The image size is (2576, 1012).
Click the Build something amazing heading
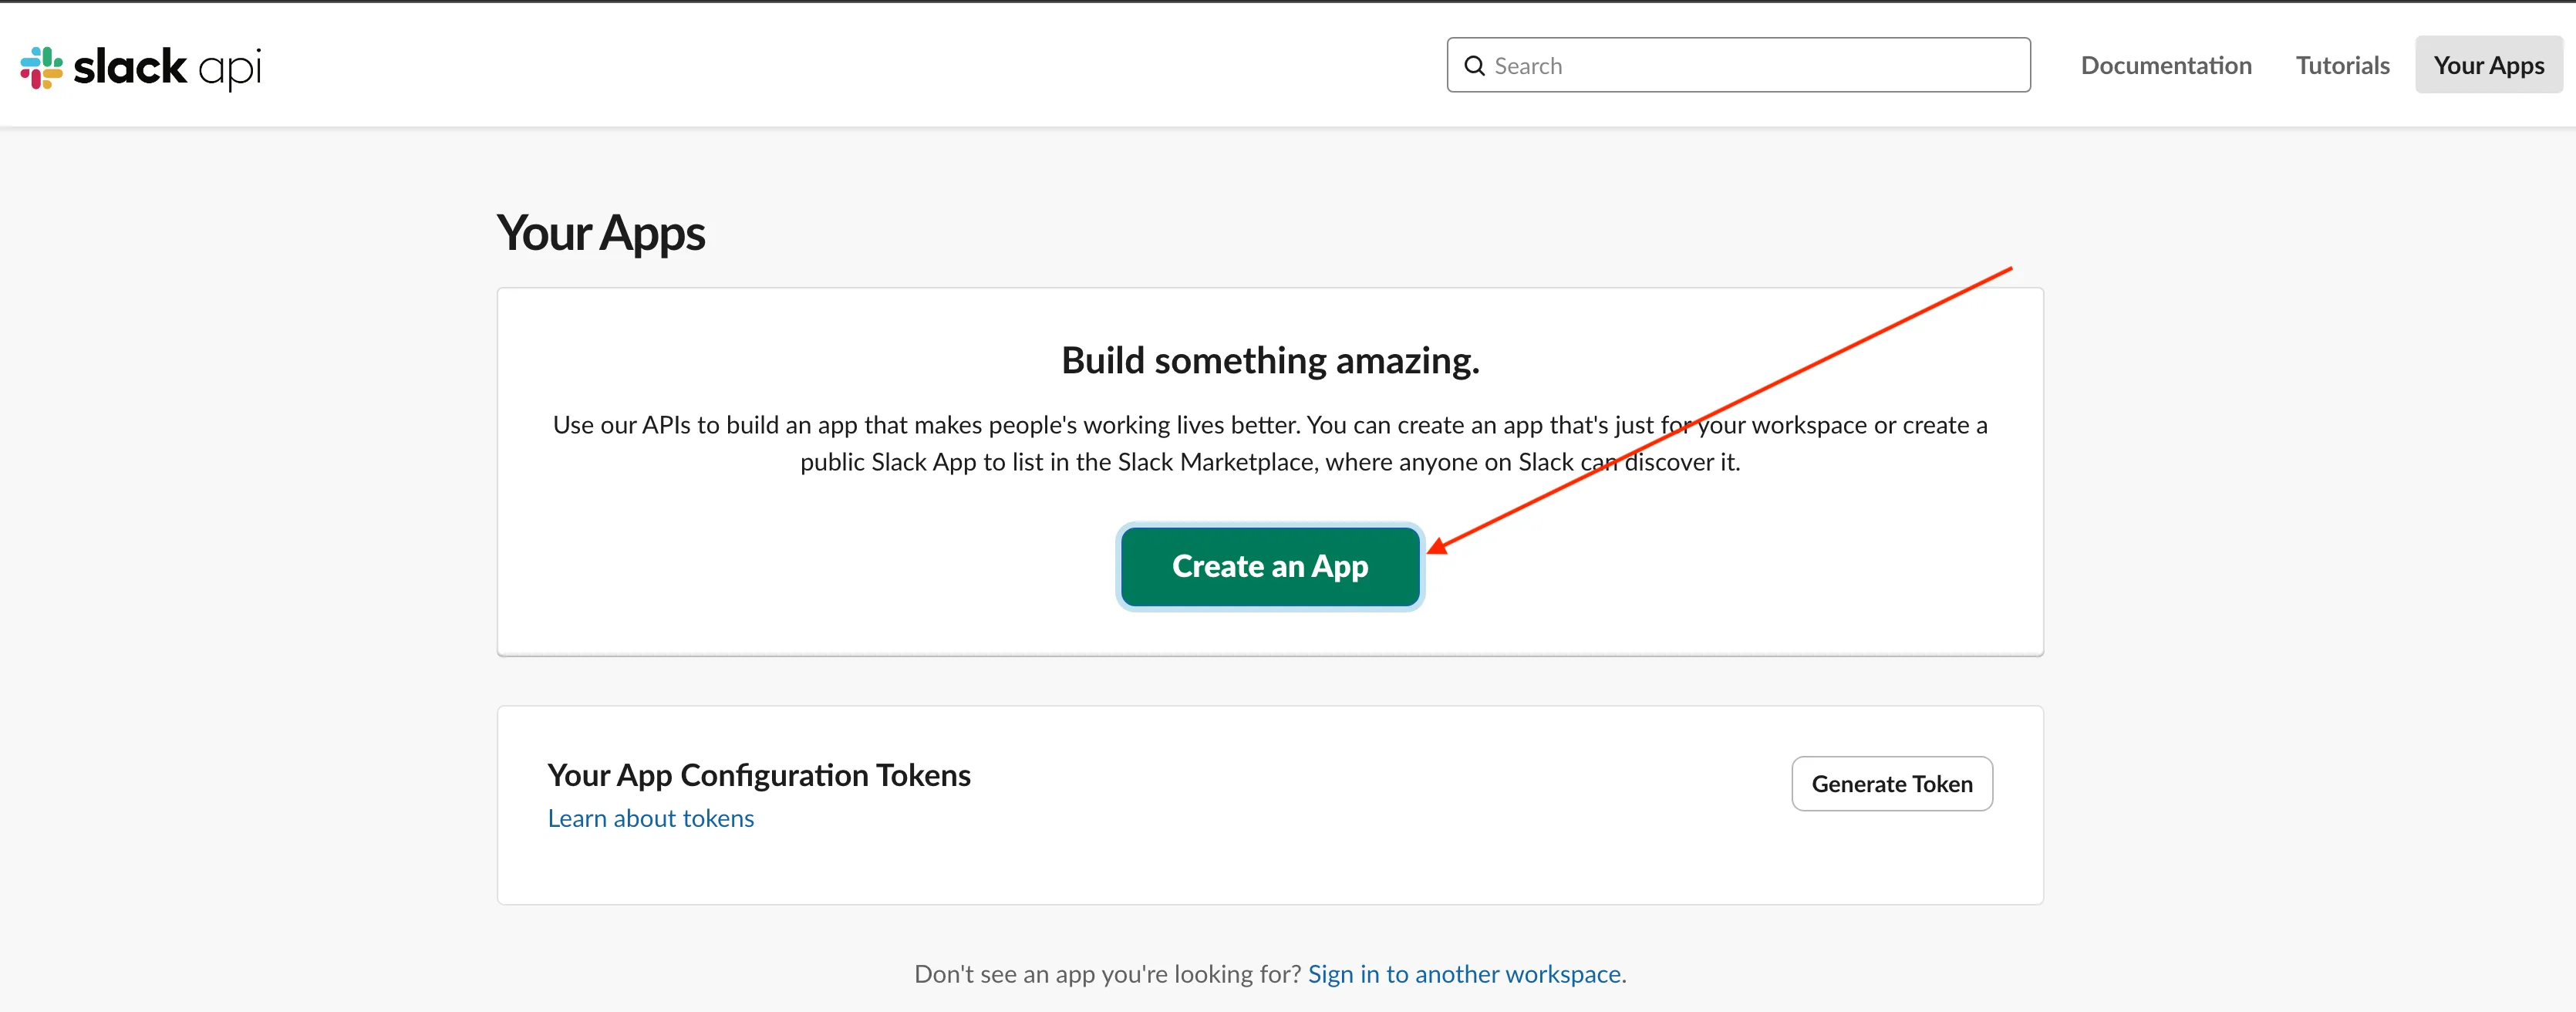[x=1270, y=360]
